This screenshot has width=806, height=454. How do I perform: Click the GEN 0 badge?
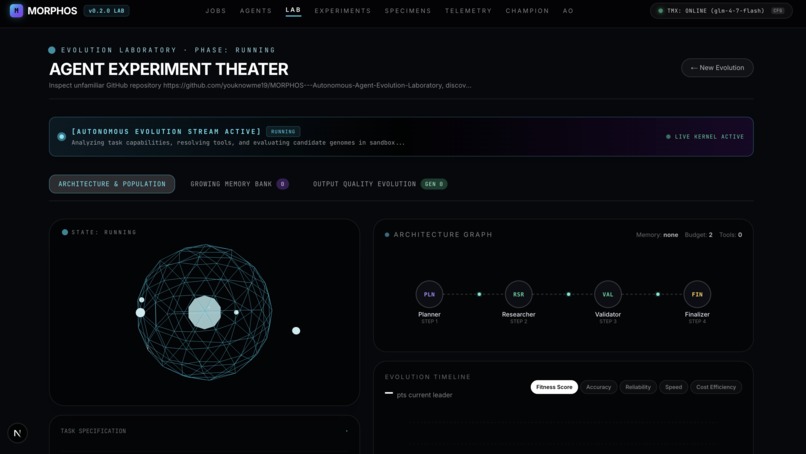pyautogui.click(x=434, y=184)
